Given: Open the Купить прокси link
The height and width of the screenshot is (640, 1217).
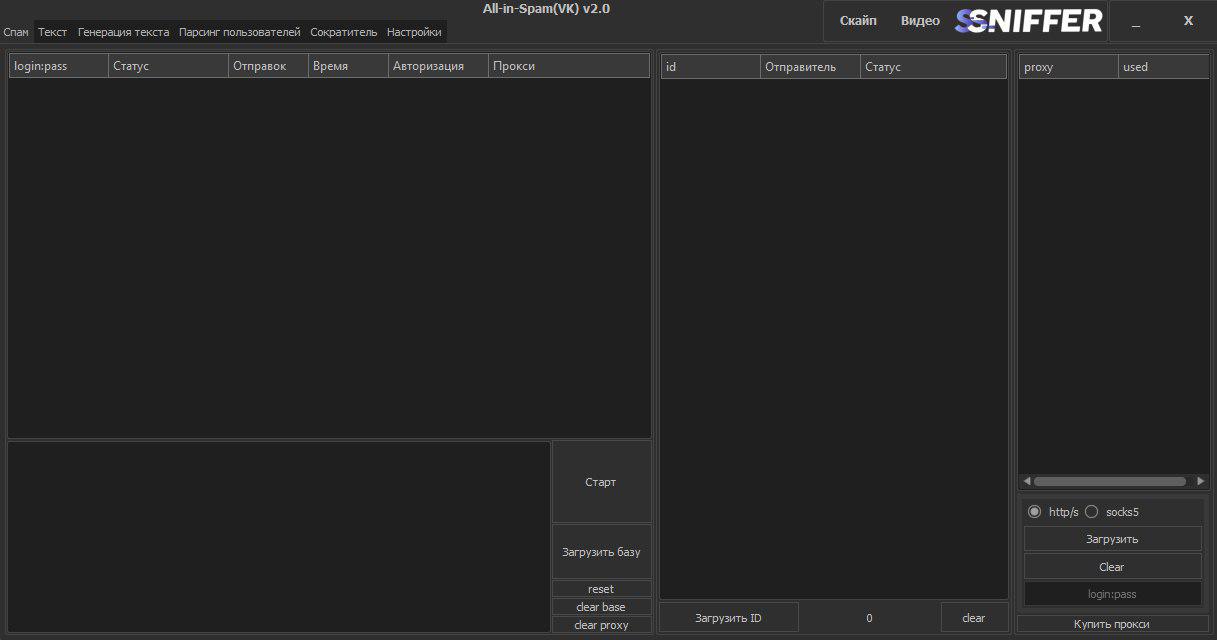Looking at the screenshot, I should 1112,624.
